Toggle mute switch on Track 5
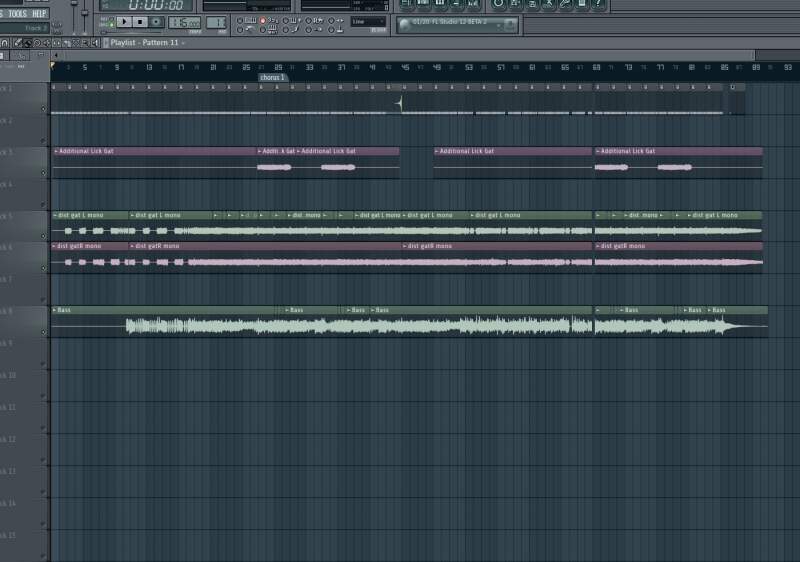This screenshot has width=800, height=562. pyautogui.click(x=43, y=237)
